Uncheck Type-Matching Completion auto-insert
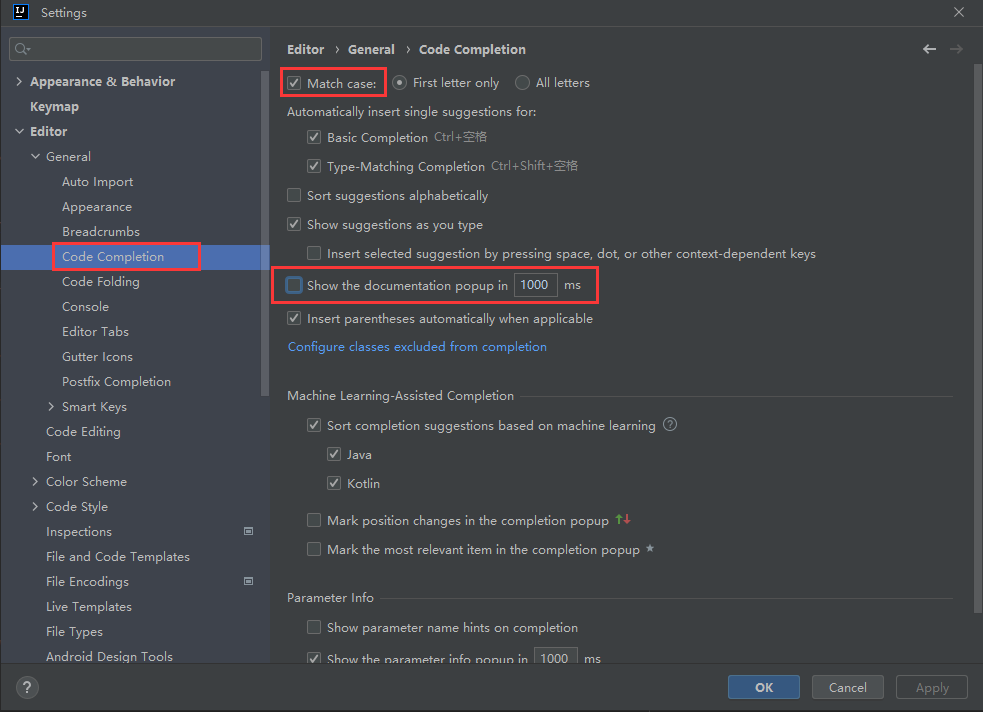Image resolution: width=983 pixels, height=712 pixels. [x=314, y=166]
